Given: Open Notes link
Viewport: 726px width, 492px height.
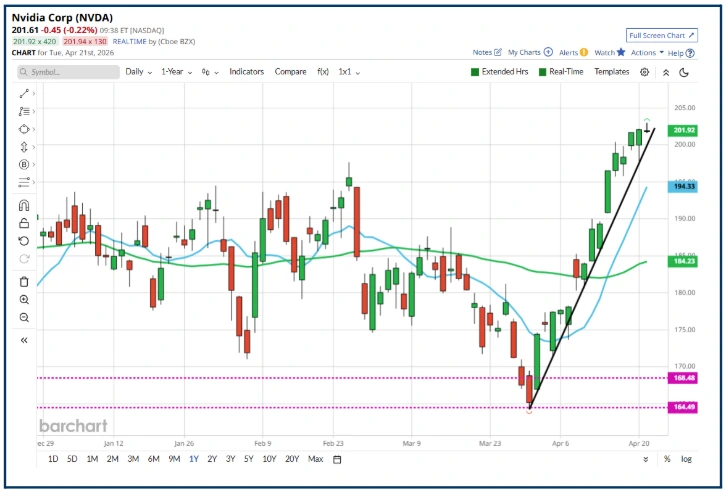Looking at the screenshot, I should [x=487, y=52].
